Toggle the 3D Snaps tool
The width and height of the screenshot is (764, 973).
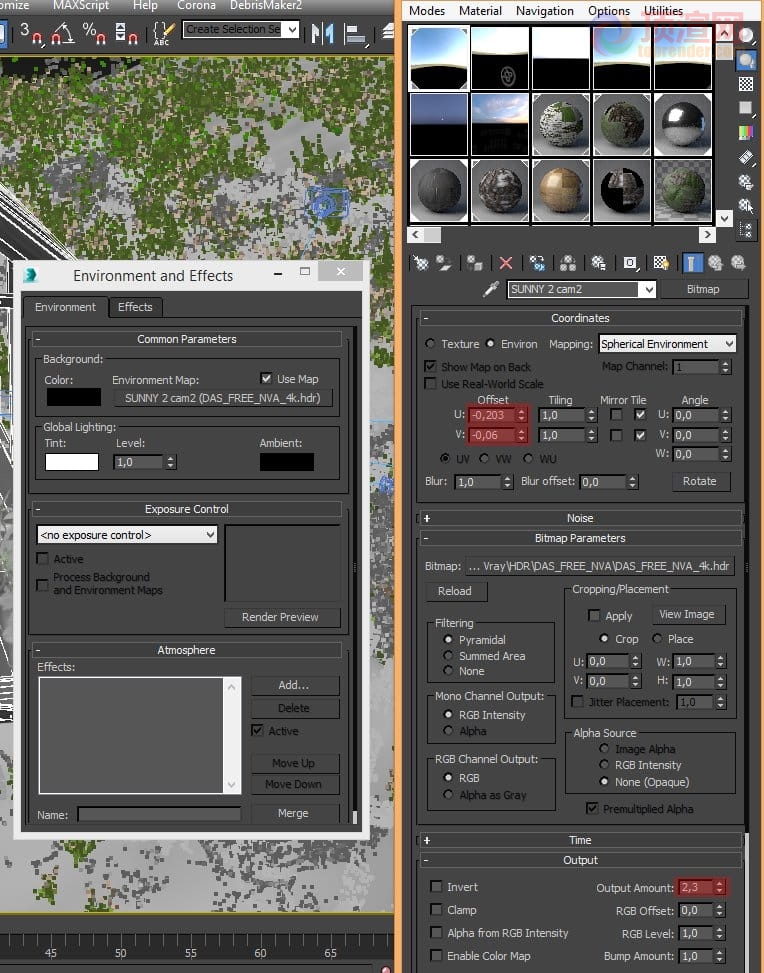point(30,32)
